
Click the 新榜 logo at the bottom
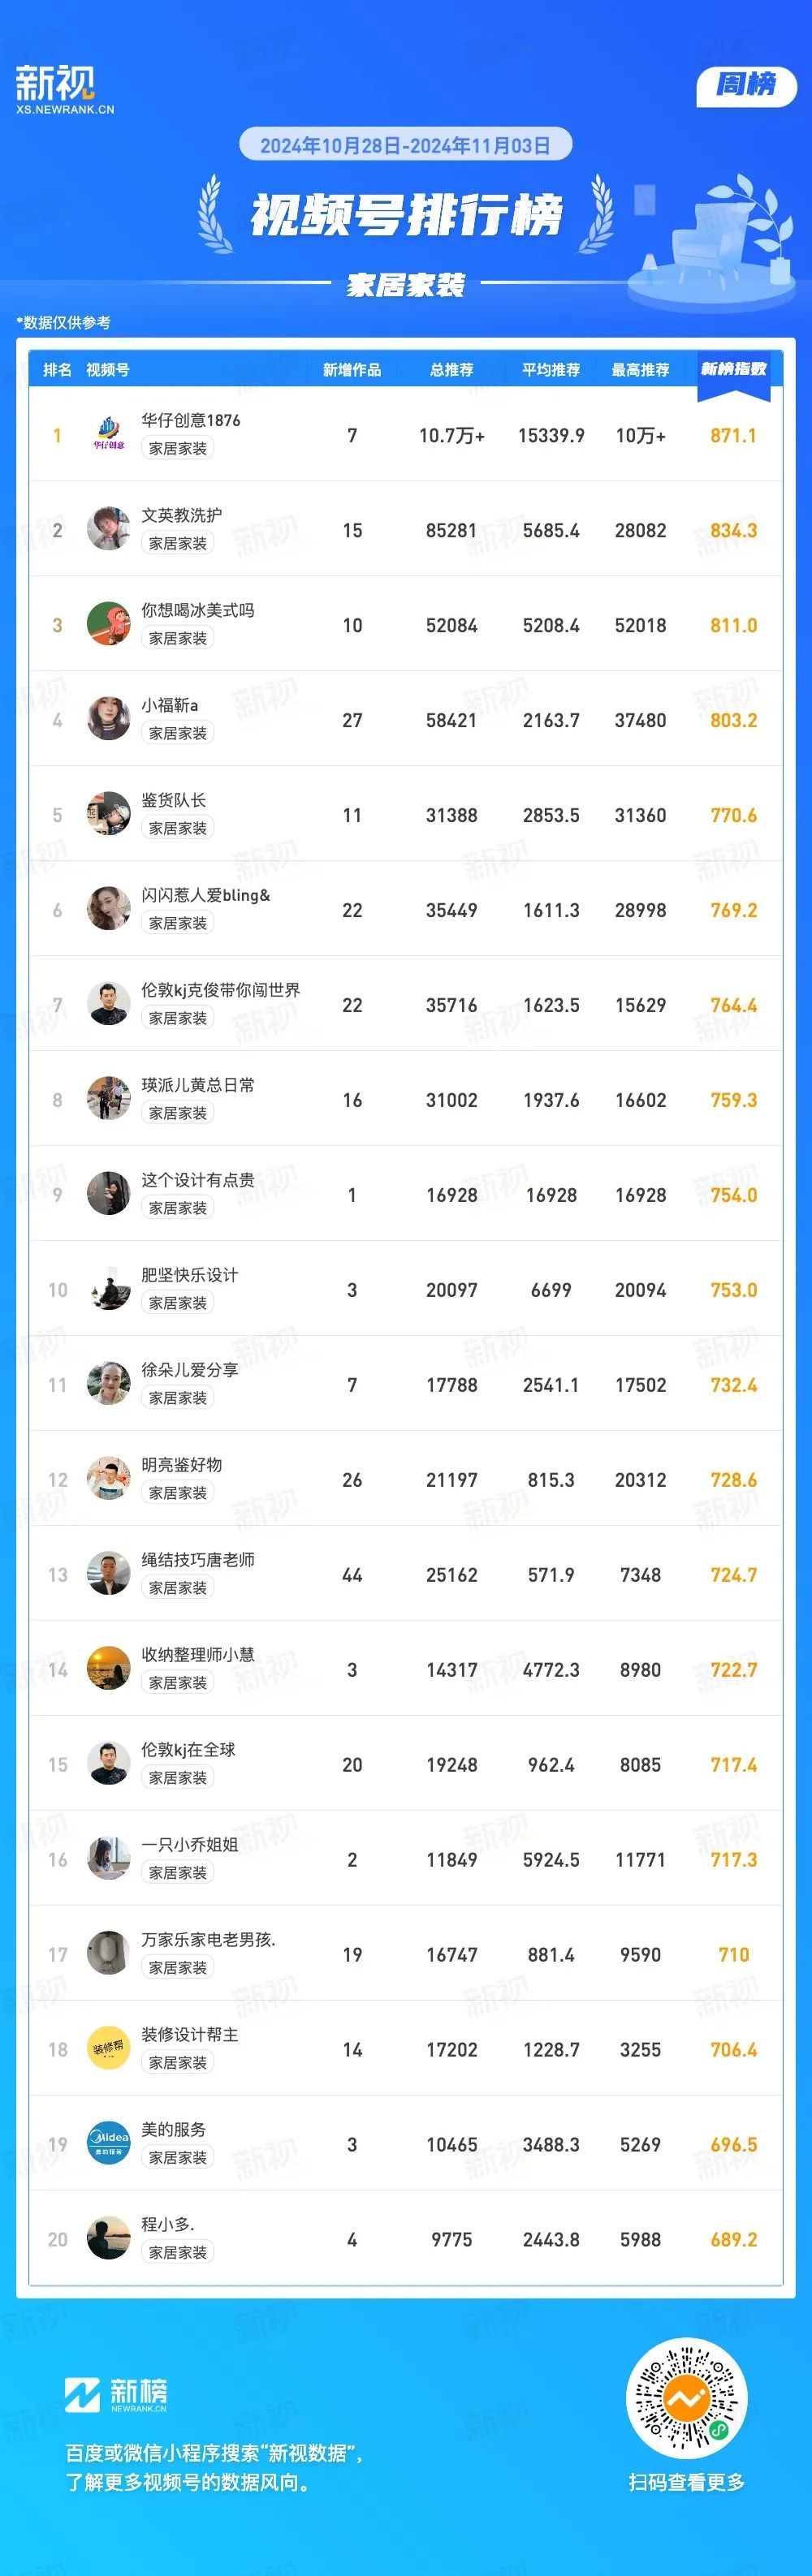116,2394
